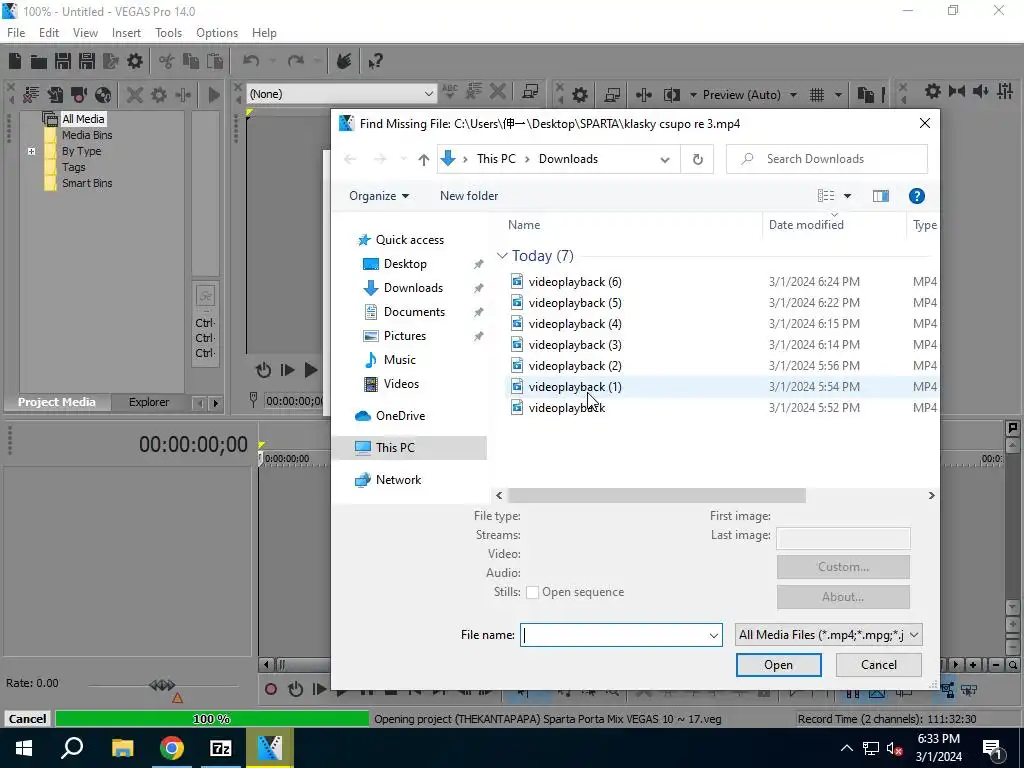
Task: Click the blue help icon in dialog
Action: 916,196
